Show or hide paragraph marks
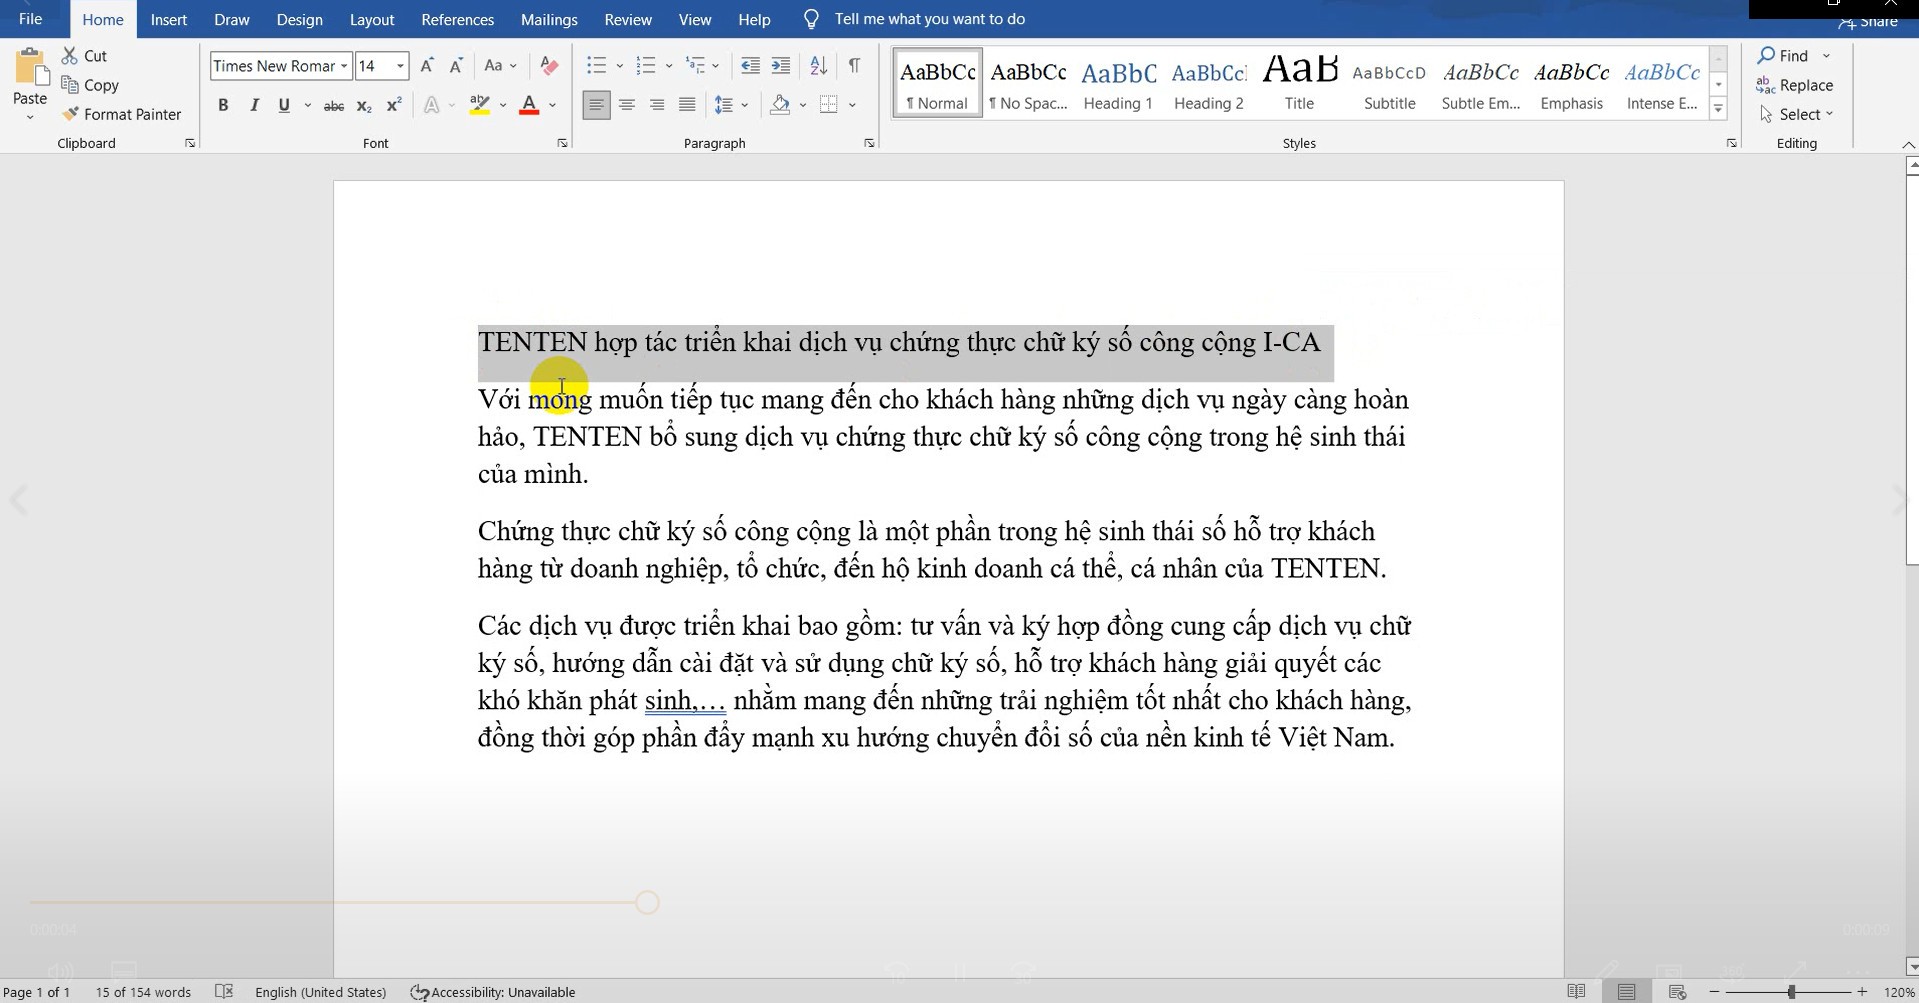The image size is (1919, 1003). pos(854,66)
